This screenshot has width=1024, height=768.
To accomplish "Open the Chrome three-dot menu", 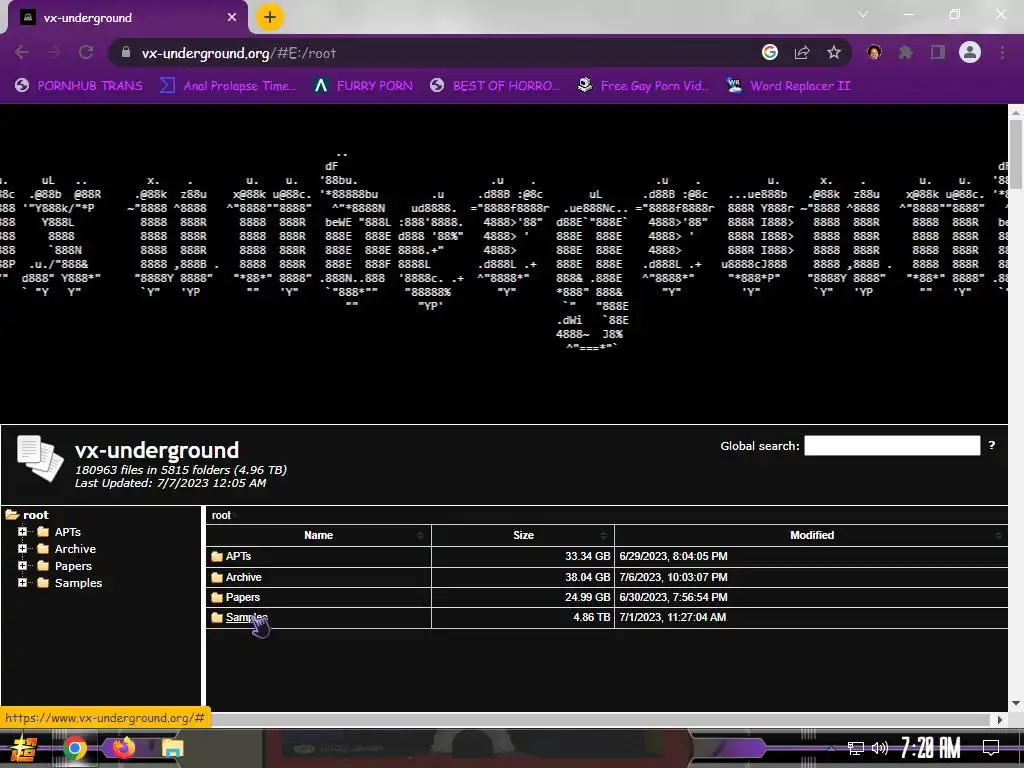I will [1002, 52].
